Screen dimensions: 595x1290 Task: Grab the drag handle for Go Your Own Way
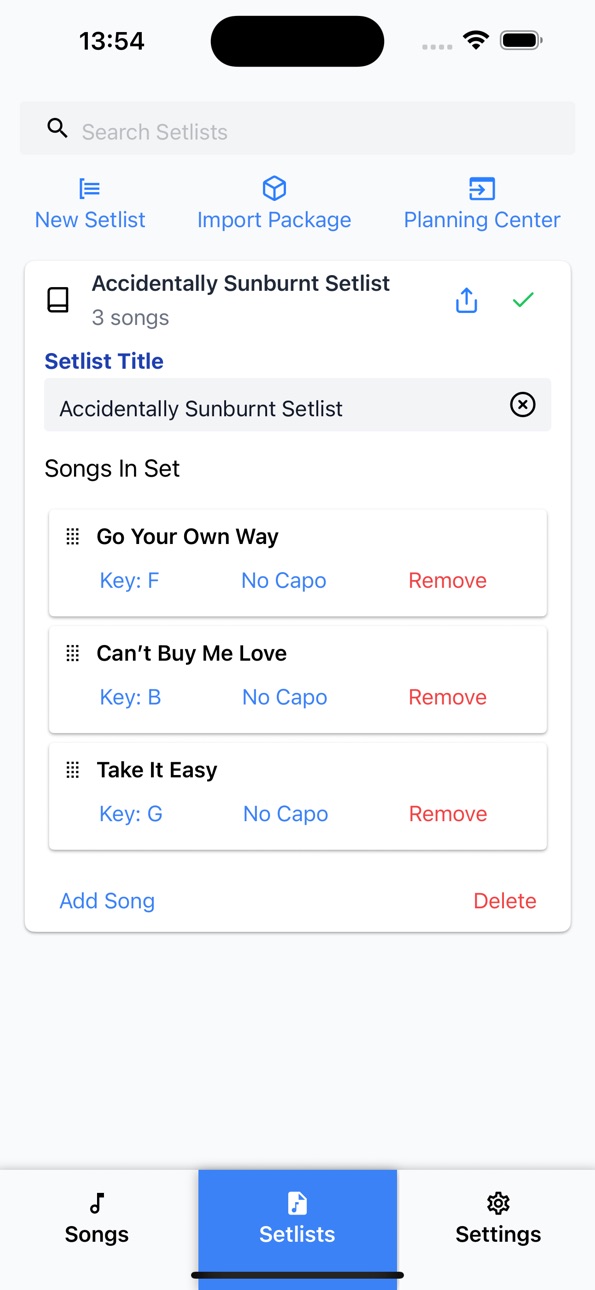point(72,537)
